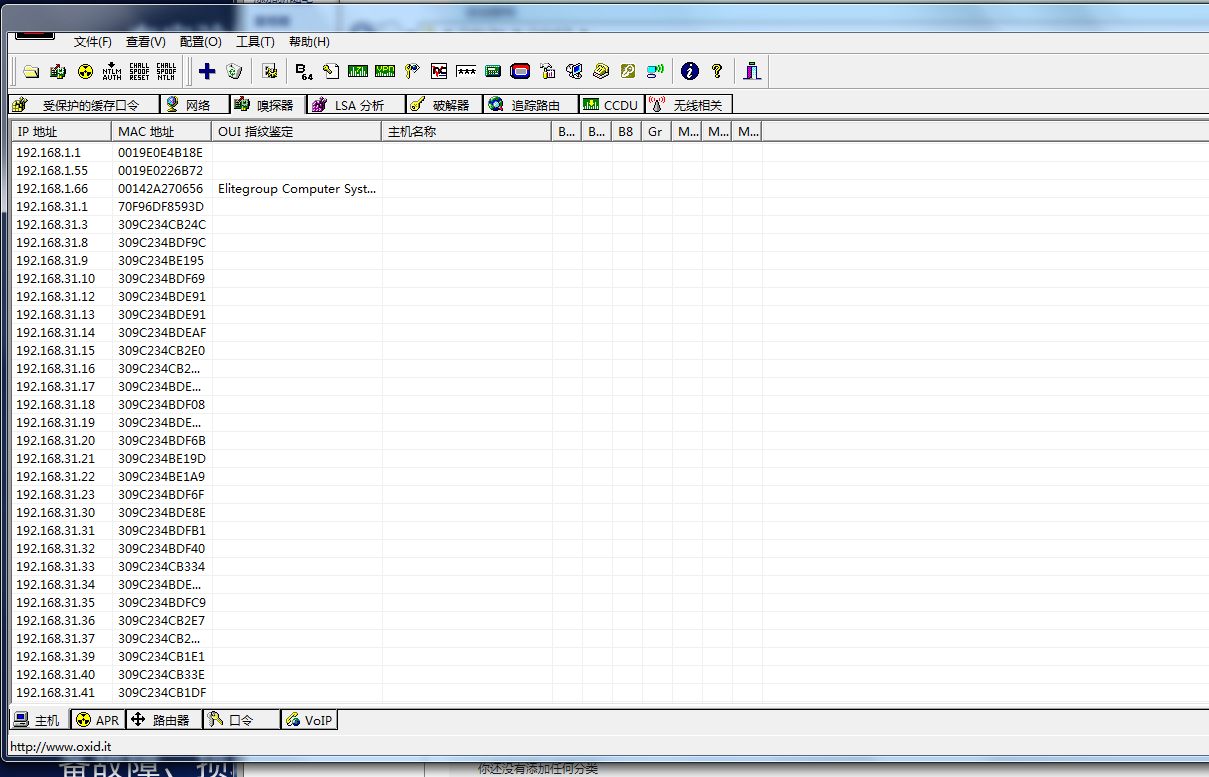Sort by the IP 地址 column header
1209x777 pixels.
click(x=62, y=131)
